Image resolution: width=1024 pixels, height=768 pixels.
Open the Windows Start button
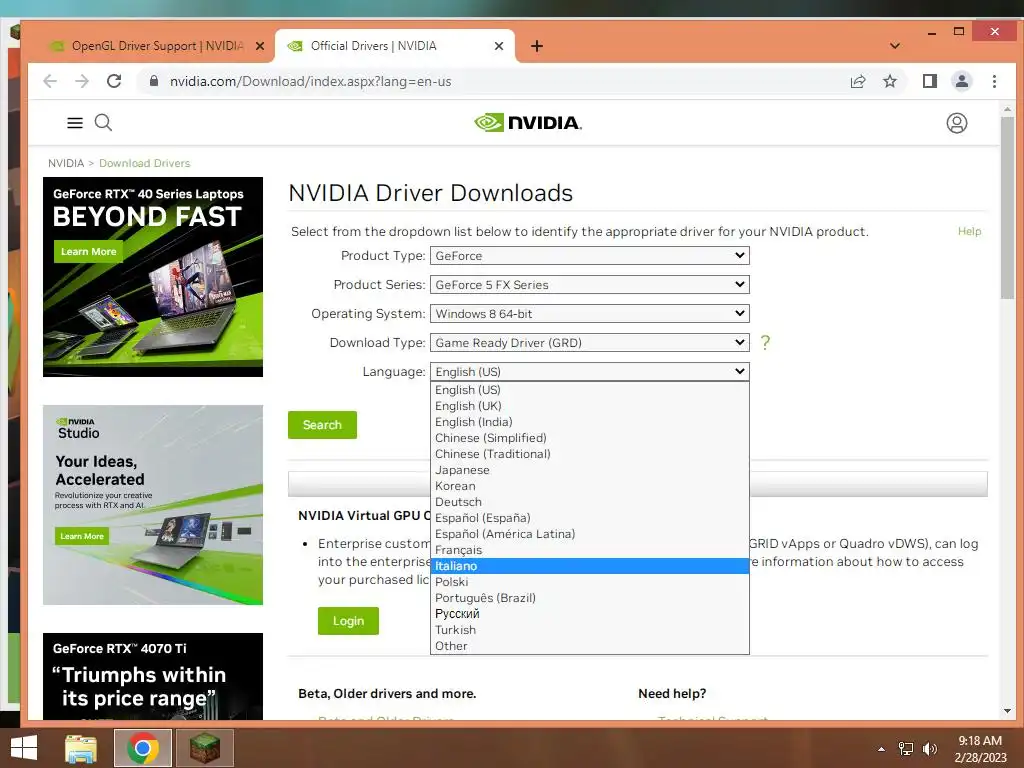click(24, 748)
